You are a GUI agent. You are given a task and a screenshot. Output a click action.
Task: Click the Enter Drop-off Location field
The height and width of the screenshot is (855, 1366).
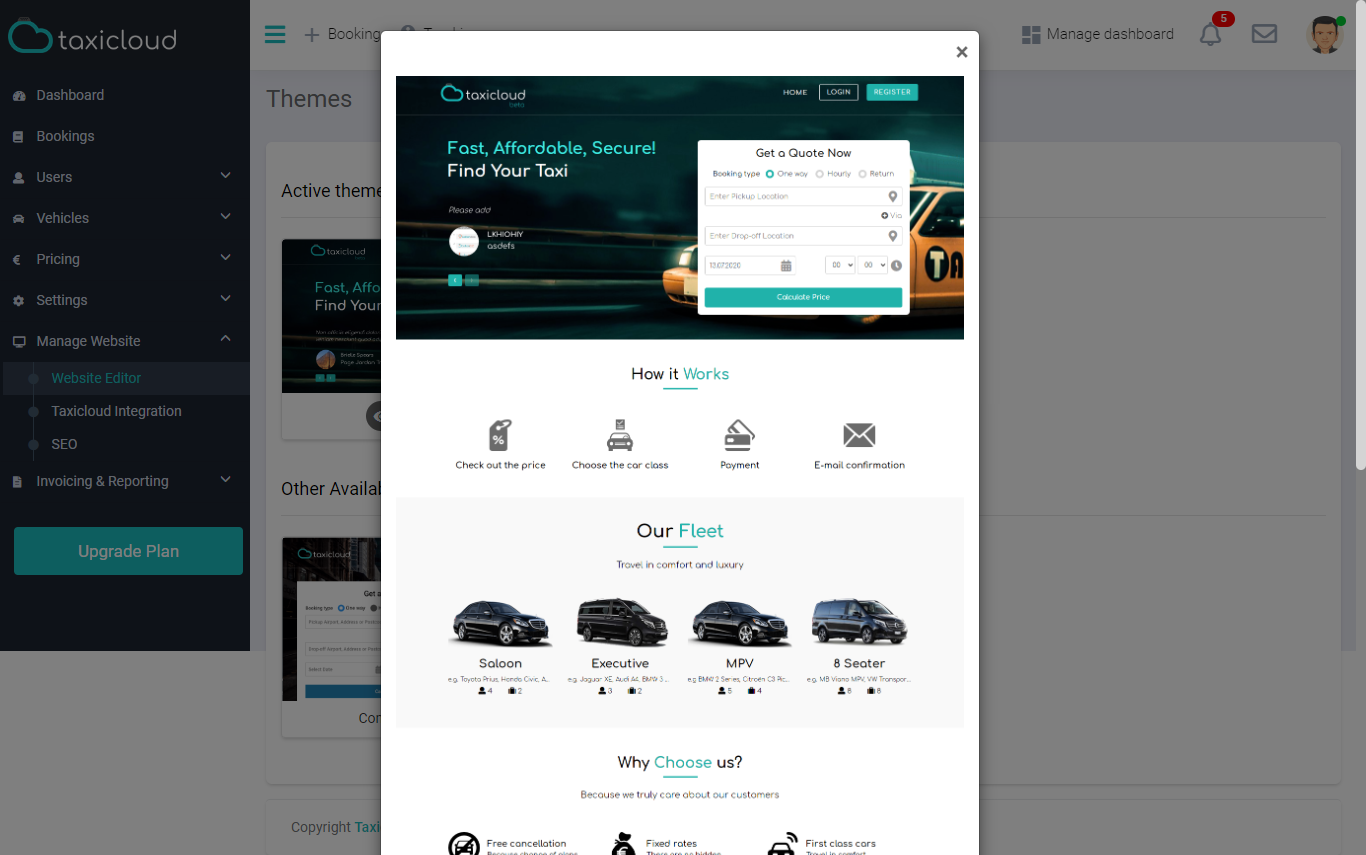click(x=803, y=236)
